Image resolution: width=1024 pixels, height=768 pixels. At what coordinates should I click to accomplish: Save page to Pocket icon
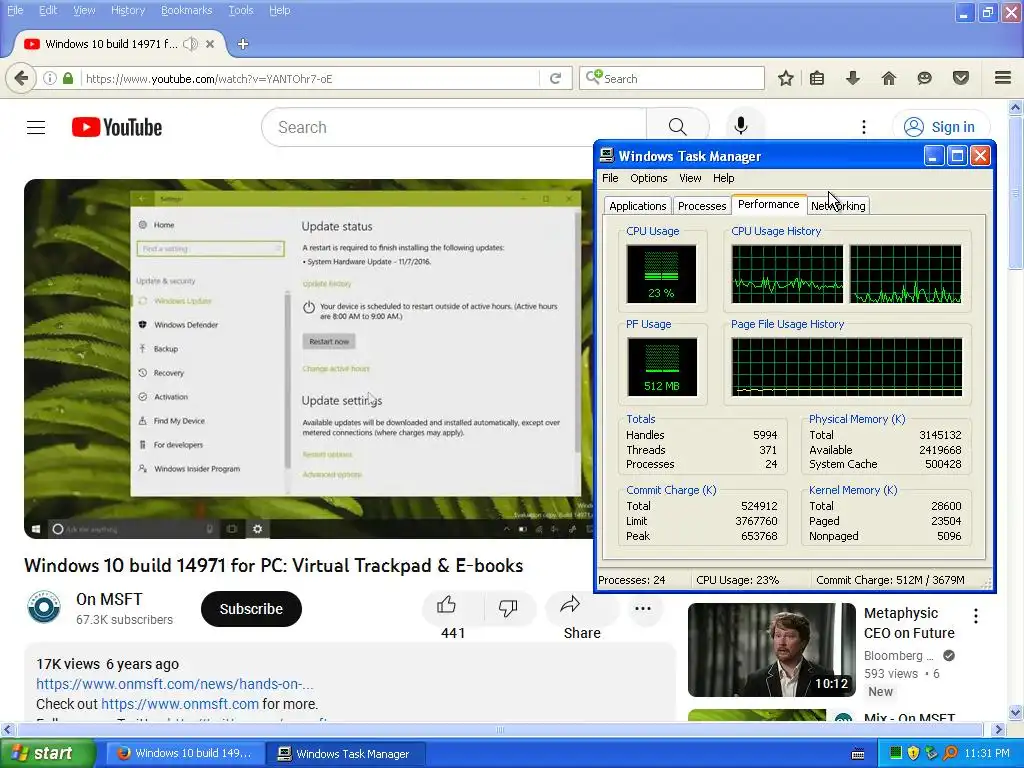tap(961, 78)
